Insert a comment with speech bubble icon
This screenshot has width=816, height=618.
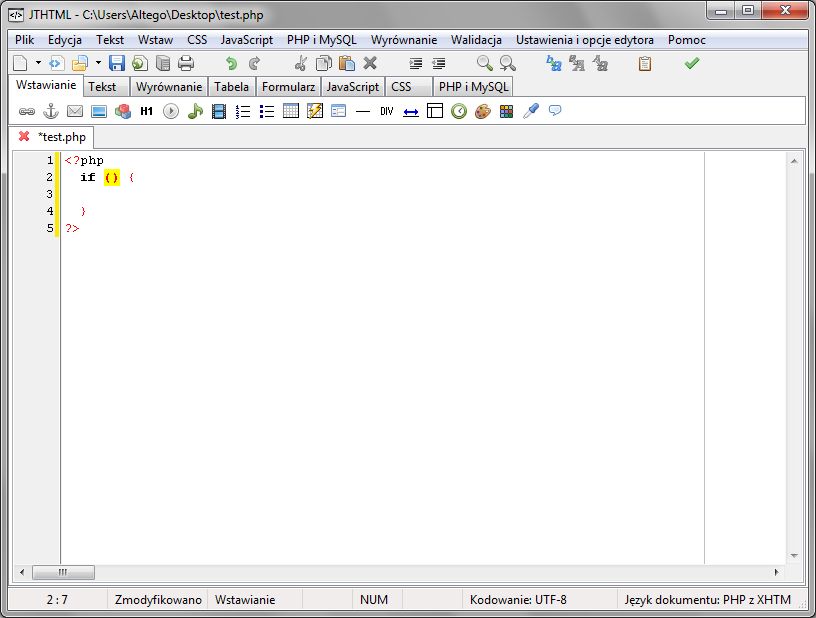click(x=555, y=110)
